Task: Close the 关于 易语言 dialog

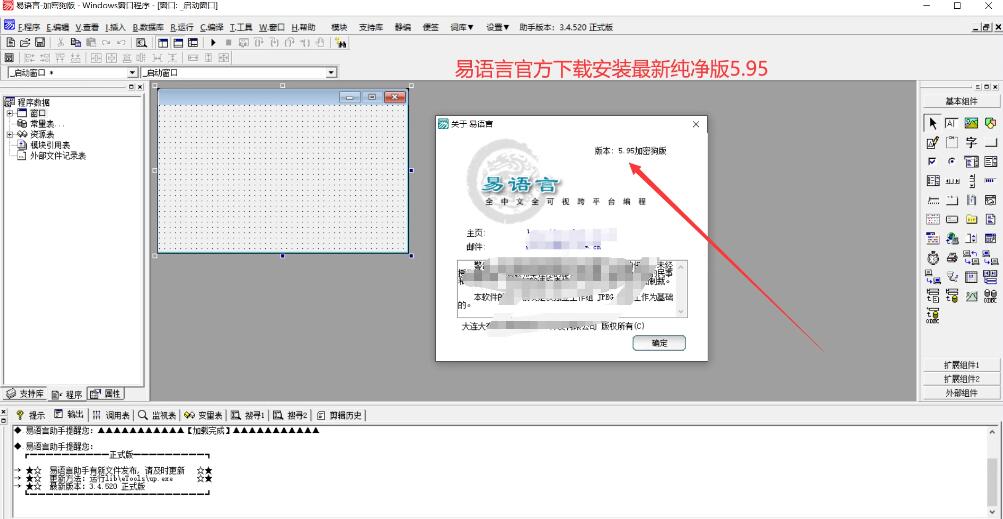Action: click(696, 124)
